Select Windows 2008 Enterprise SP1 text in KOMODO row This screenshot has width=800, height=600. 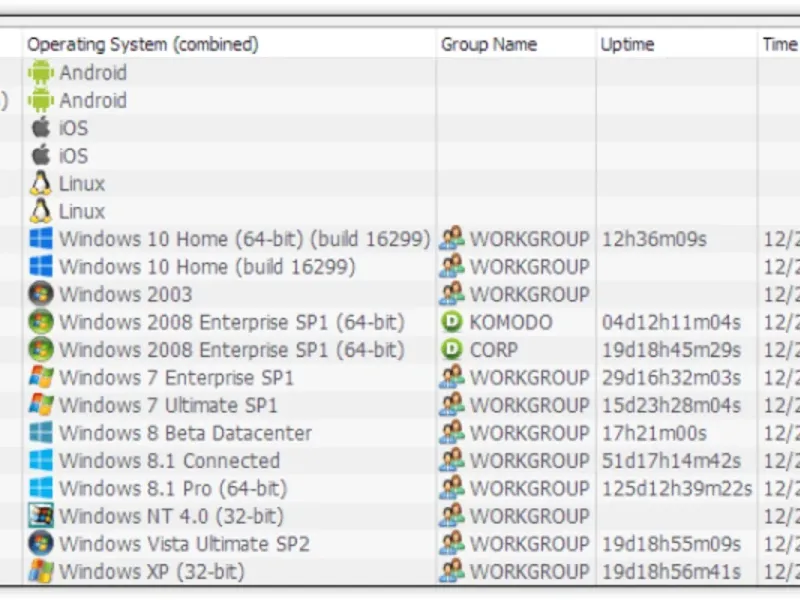tap(232, 322)
